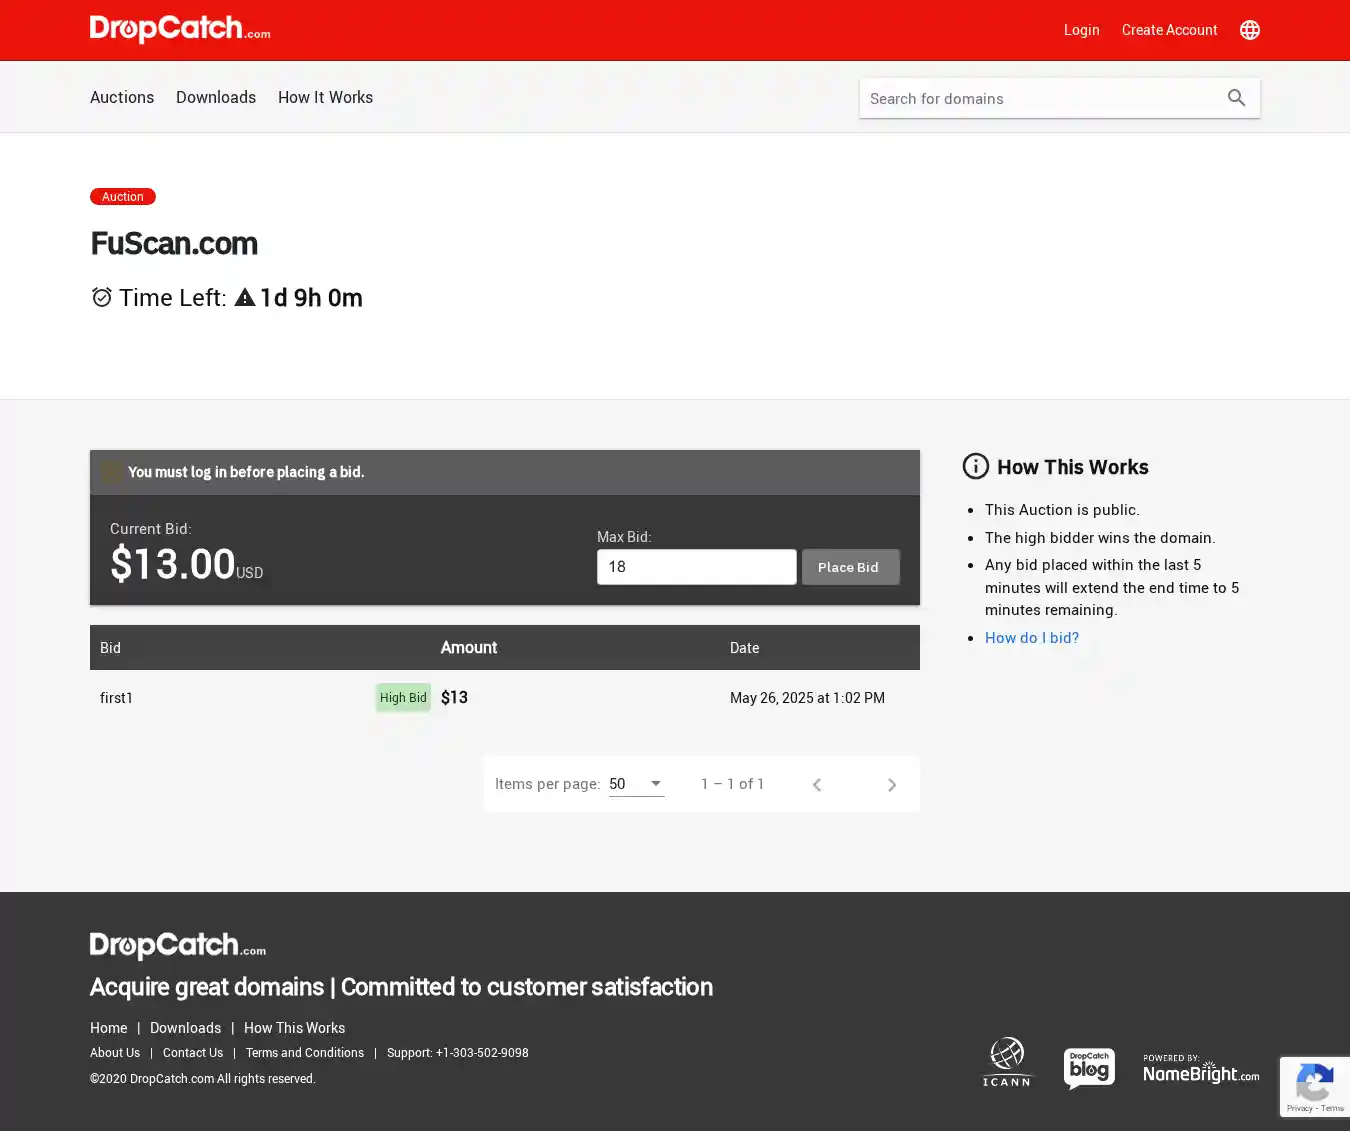Click the NameBright powered-by logo

click(1201, 1069)
